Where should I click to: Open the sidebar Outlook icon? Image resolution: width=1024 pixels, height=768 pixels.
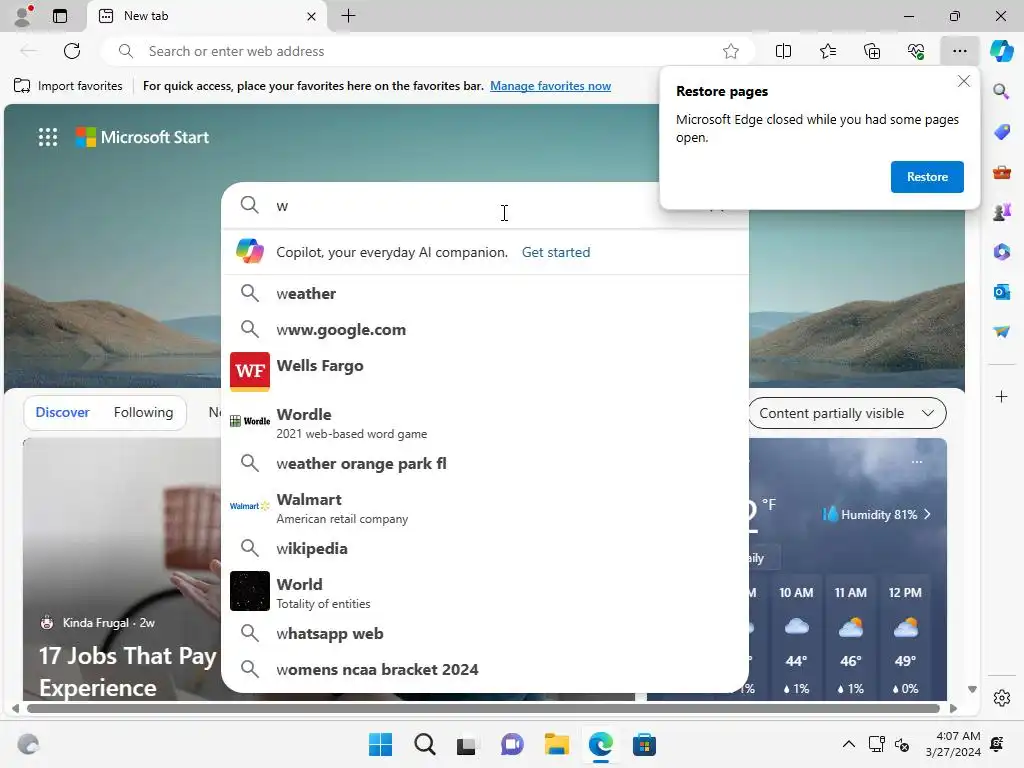click(x=1001, y=291)
